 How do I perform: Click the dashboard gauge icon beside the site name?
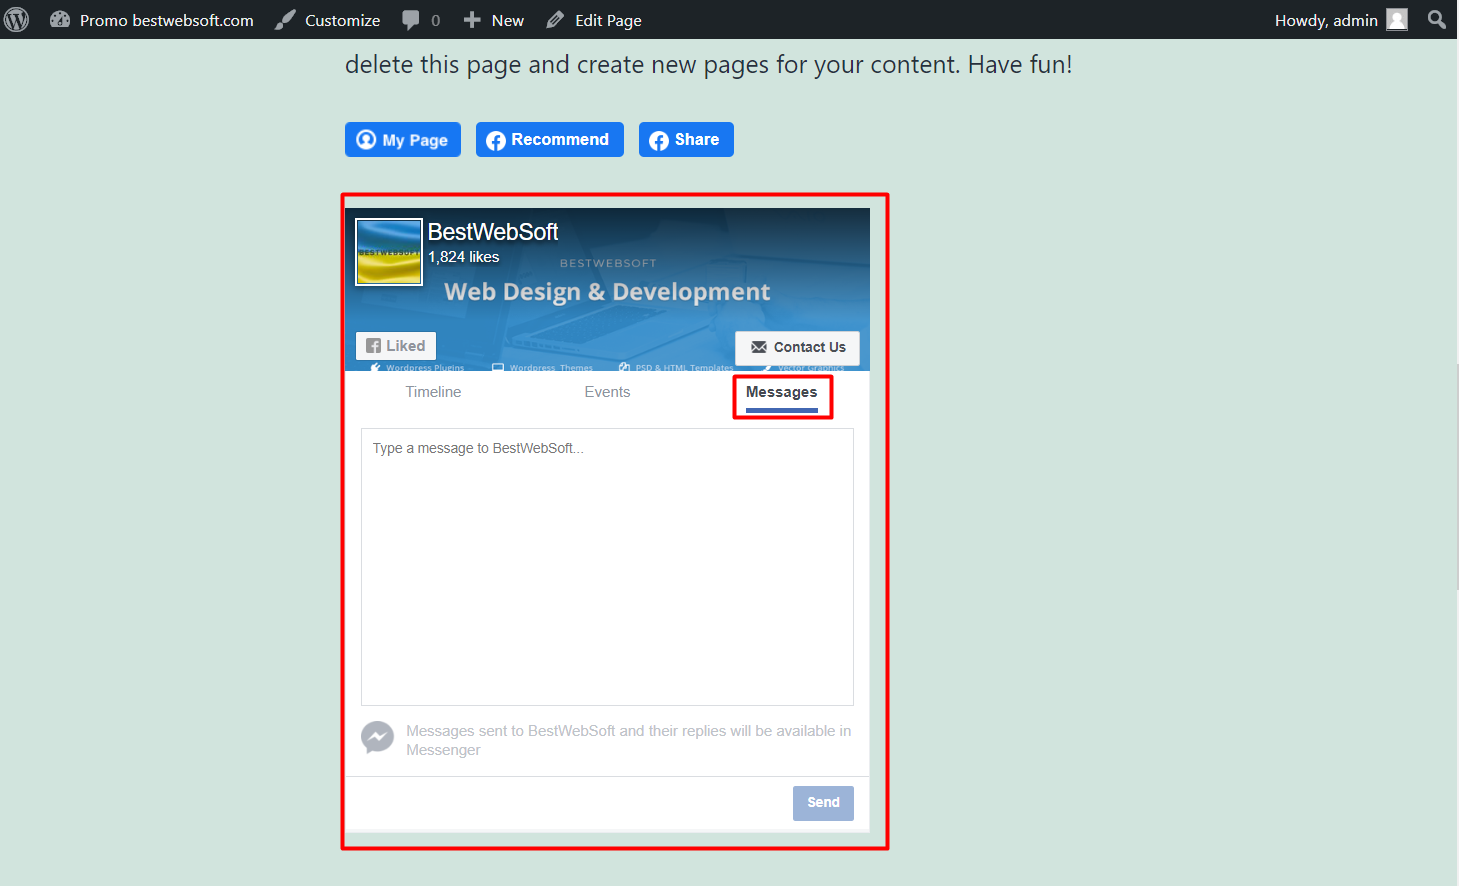tap(60, 20)
